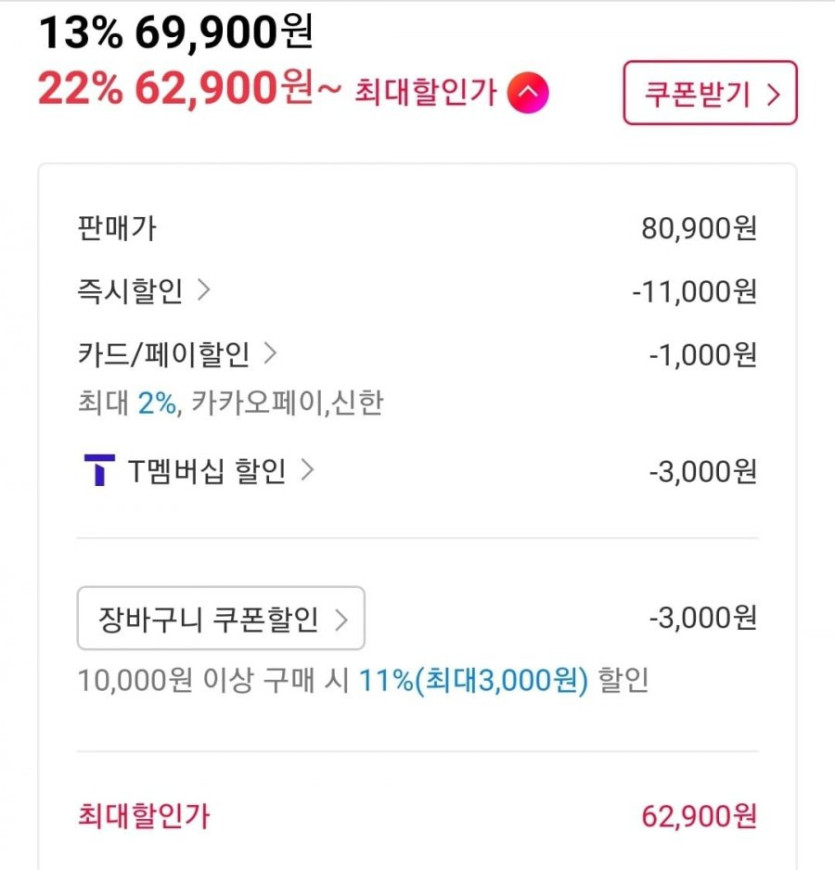Click the 판매가 label
This screenshot has height=870, width=835.
(x=116, y=228)
